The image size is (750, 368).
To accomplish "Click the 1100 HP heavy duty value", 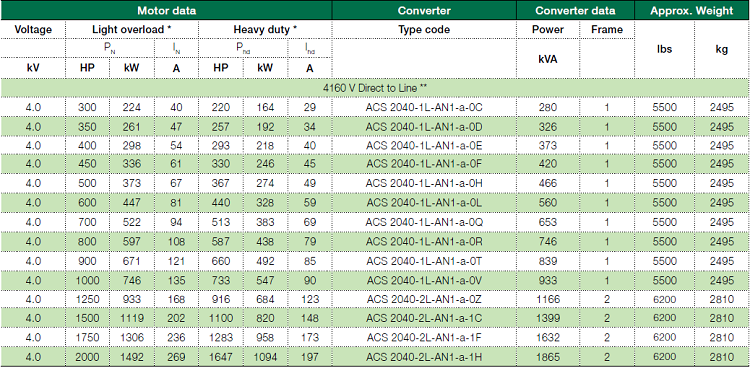I will (221, 318).
